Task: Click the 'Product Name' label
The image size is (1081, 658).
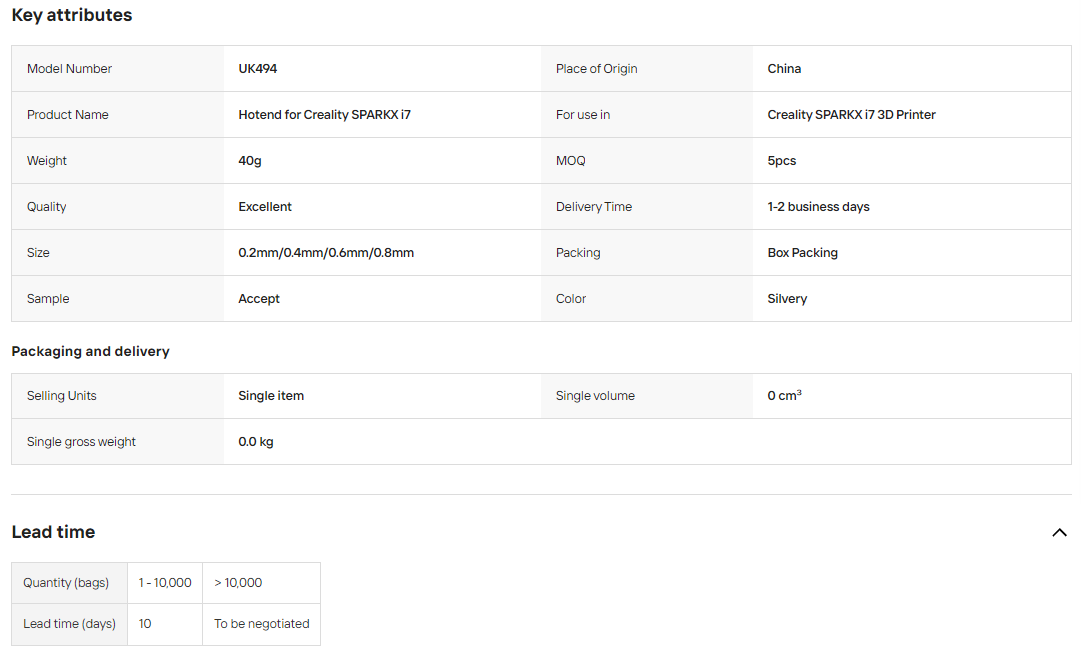Action: tap(68, 114)
